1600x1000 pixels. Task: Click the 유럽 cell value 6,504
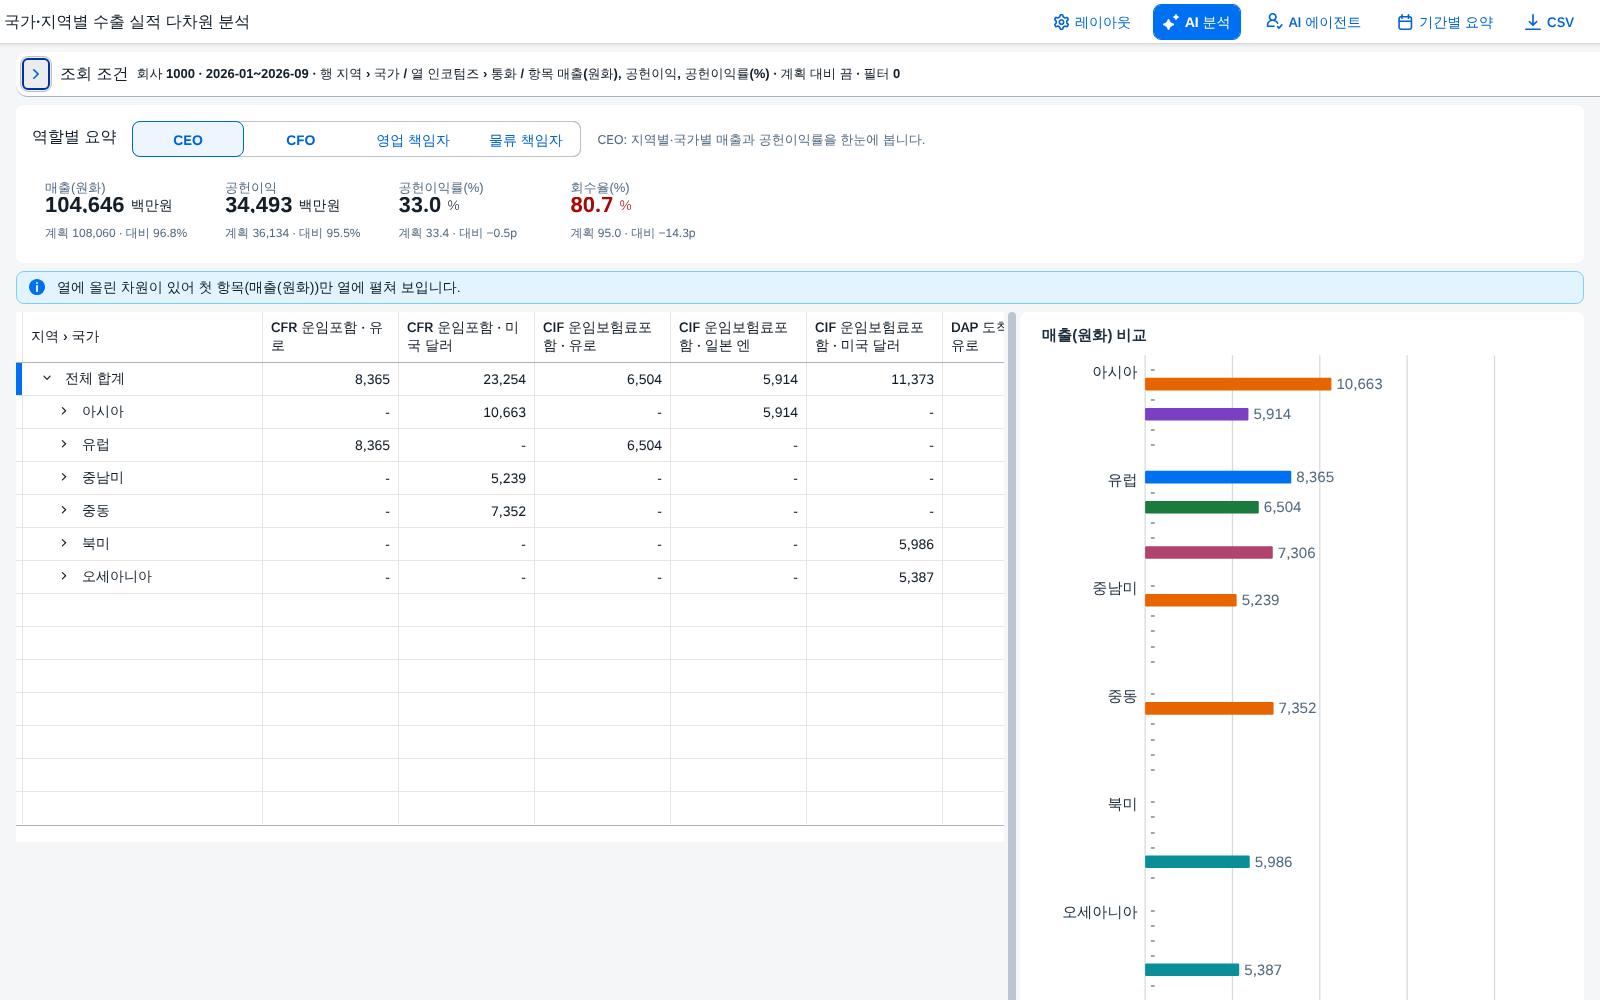(644, 445)
